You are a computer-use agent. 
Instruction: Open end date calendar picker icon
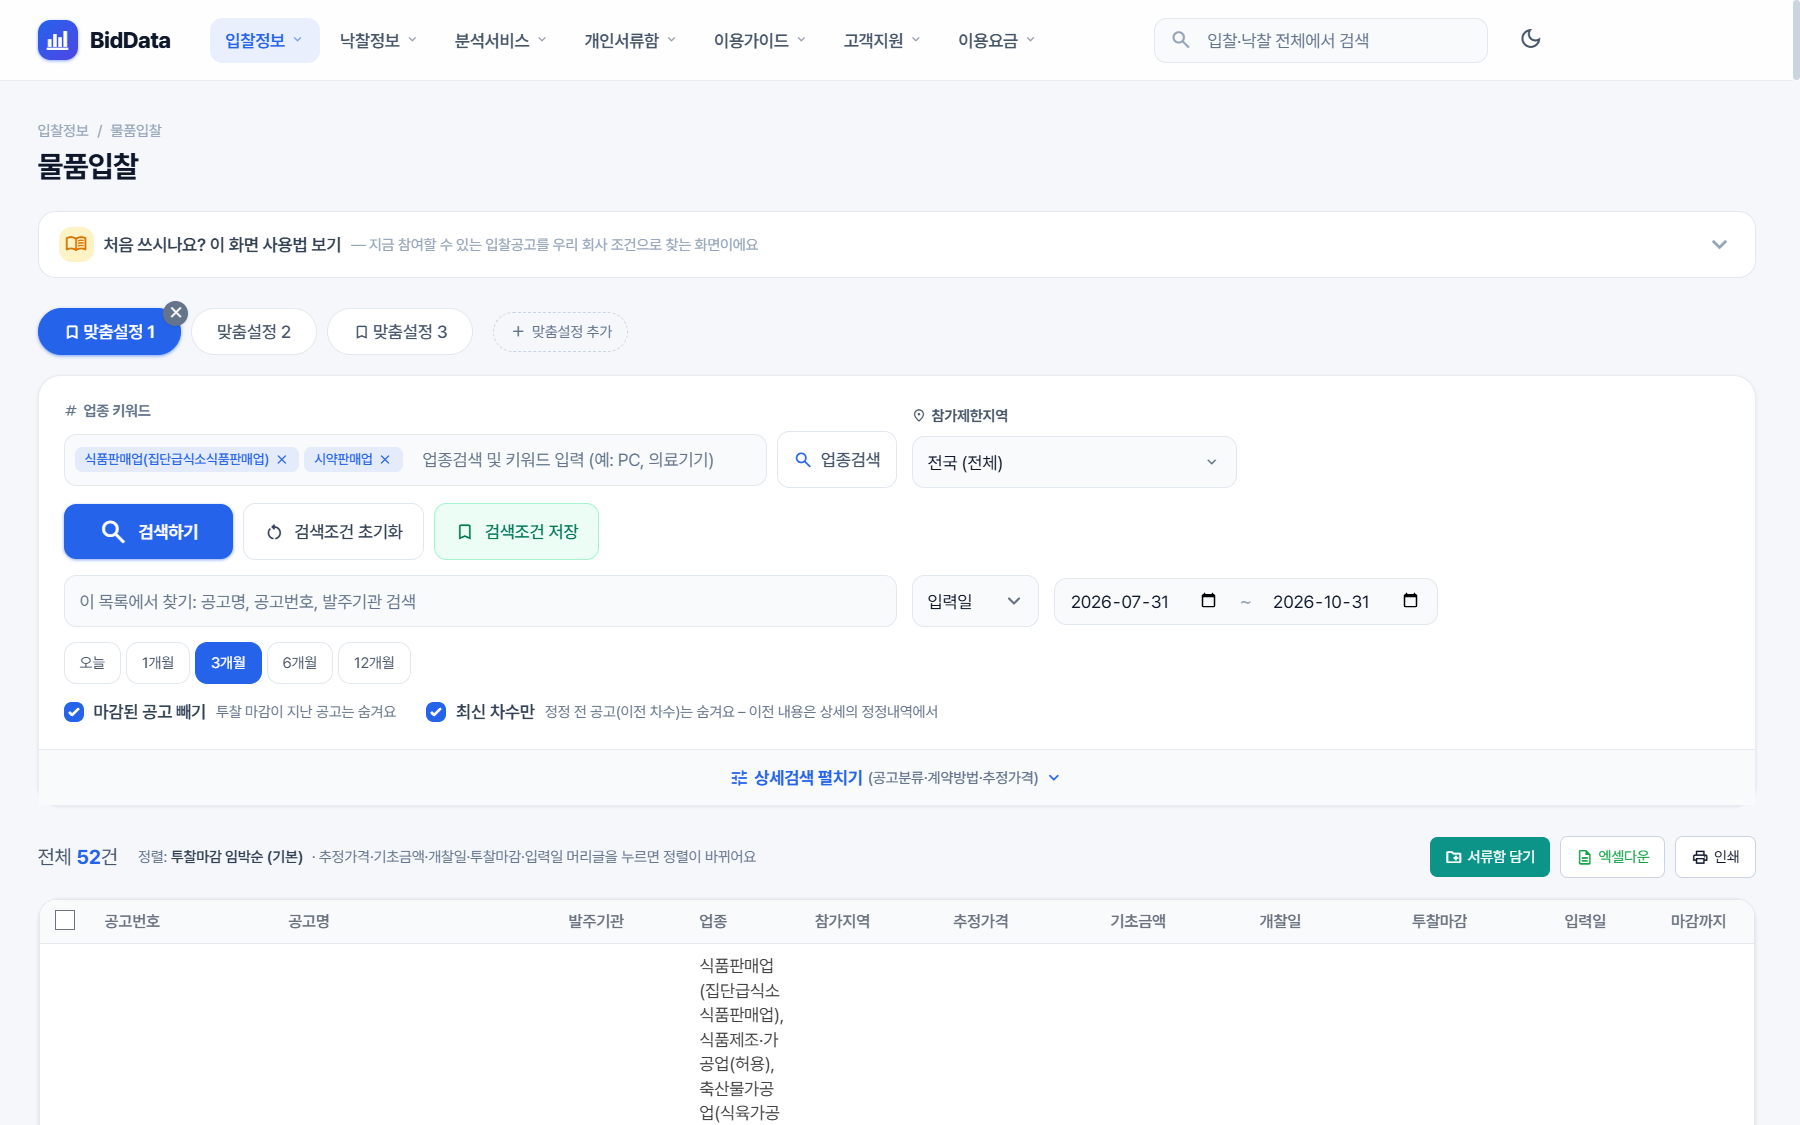[1410, 601]
